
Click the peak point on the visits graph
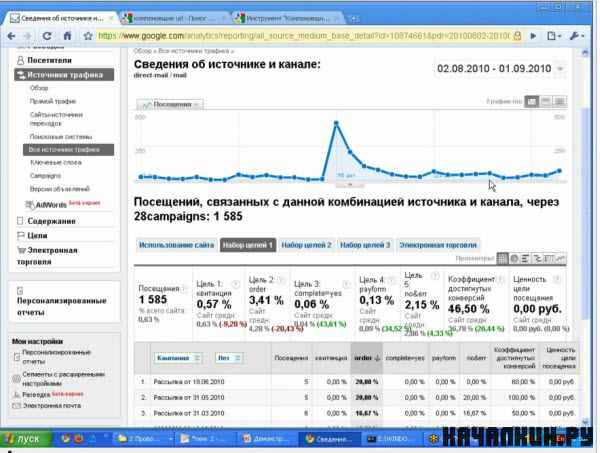point(336,123)
